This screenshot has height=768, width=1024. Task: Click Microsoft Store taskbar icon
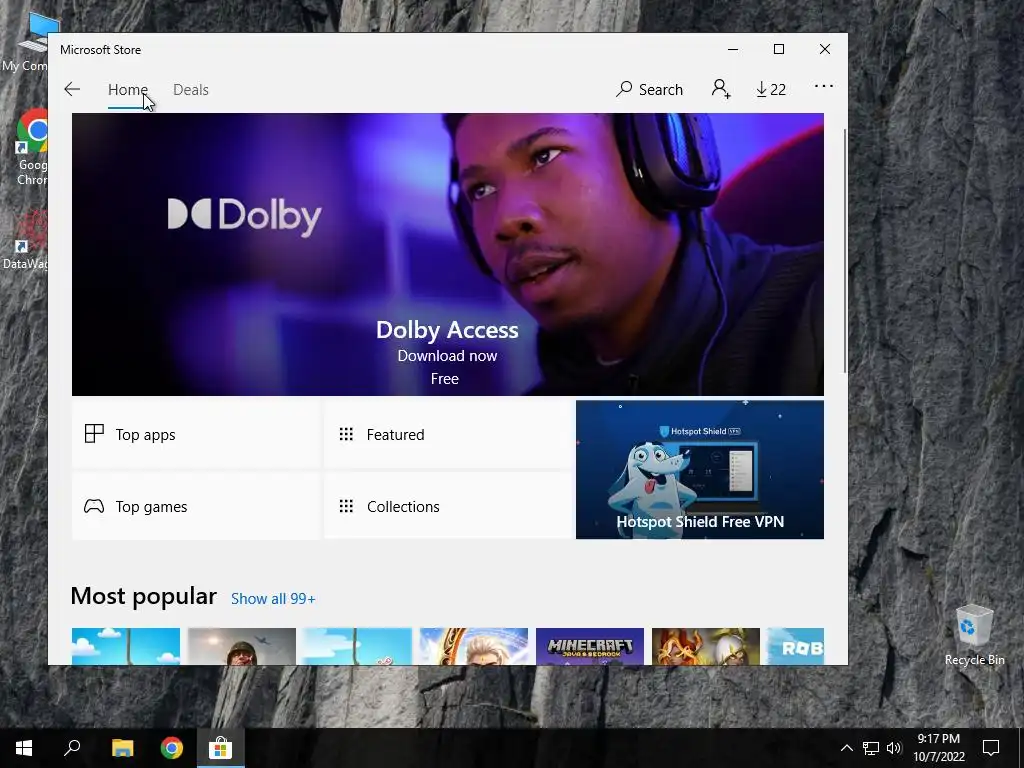(x=221, y=748)
